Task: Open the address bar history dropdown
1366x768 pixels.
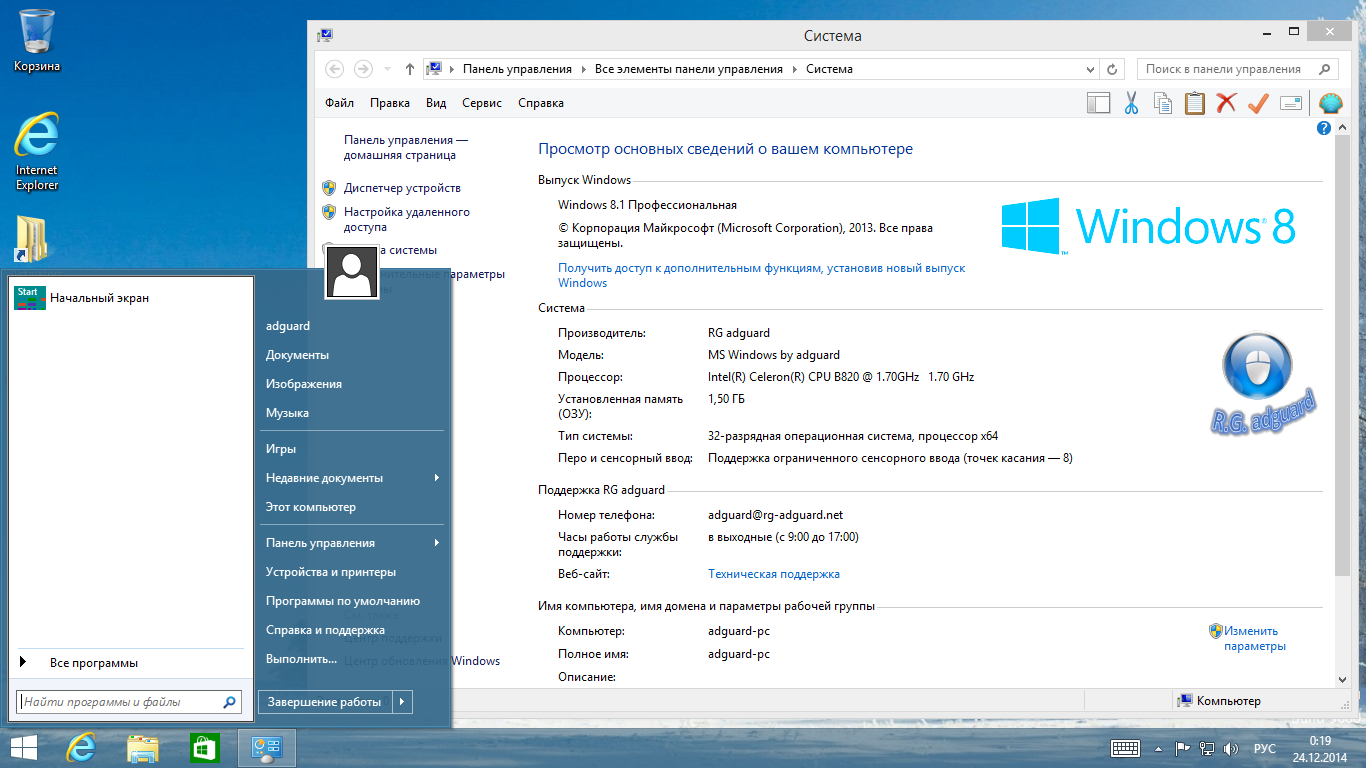Action: click(x=1090, y=69)
